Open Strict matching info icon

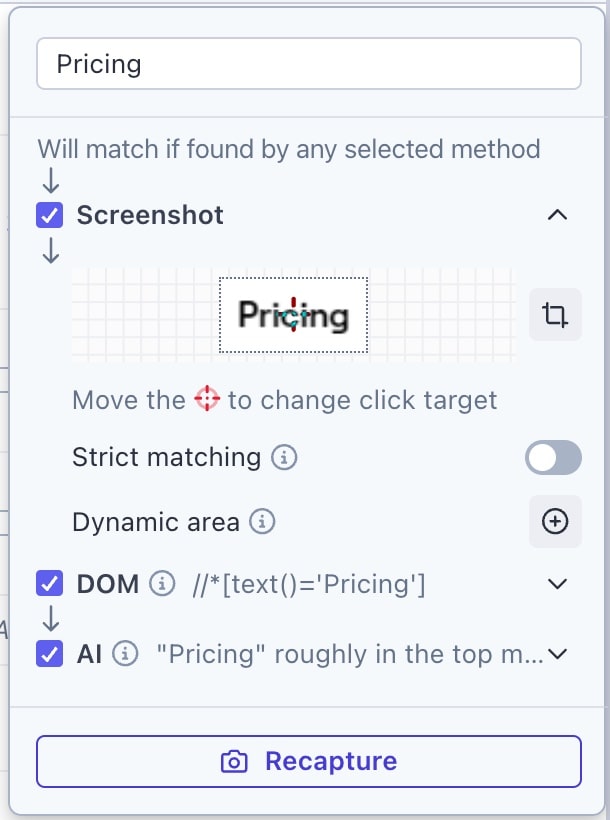coord(284,458)
